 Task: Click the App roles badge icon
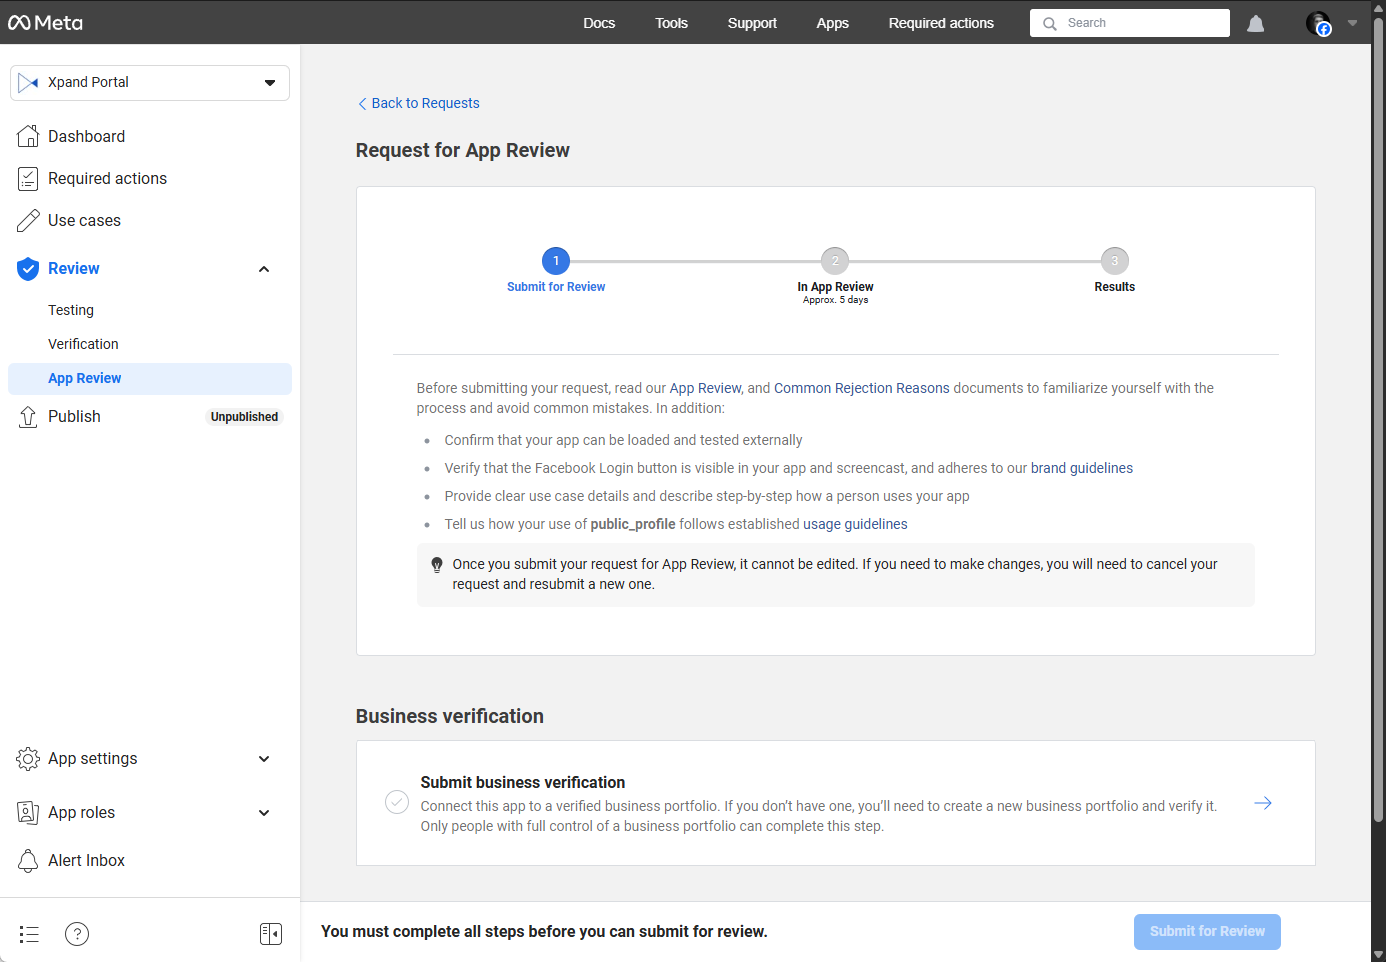click(28, 813)
